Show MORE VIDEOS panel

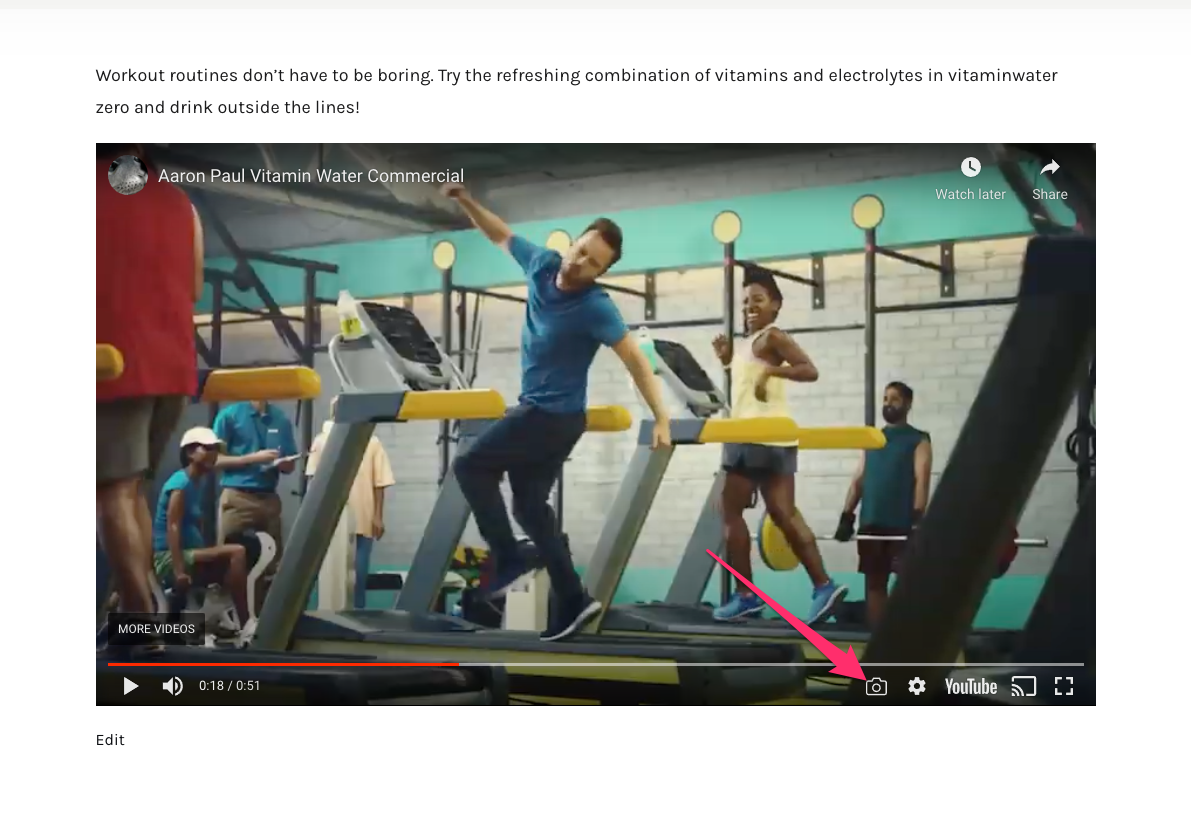(156, 629)
